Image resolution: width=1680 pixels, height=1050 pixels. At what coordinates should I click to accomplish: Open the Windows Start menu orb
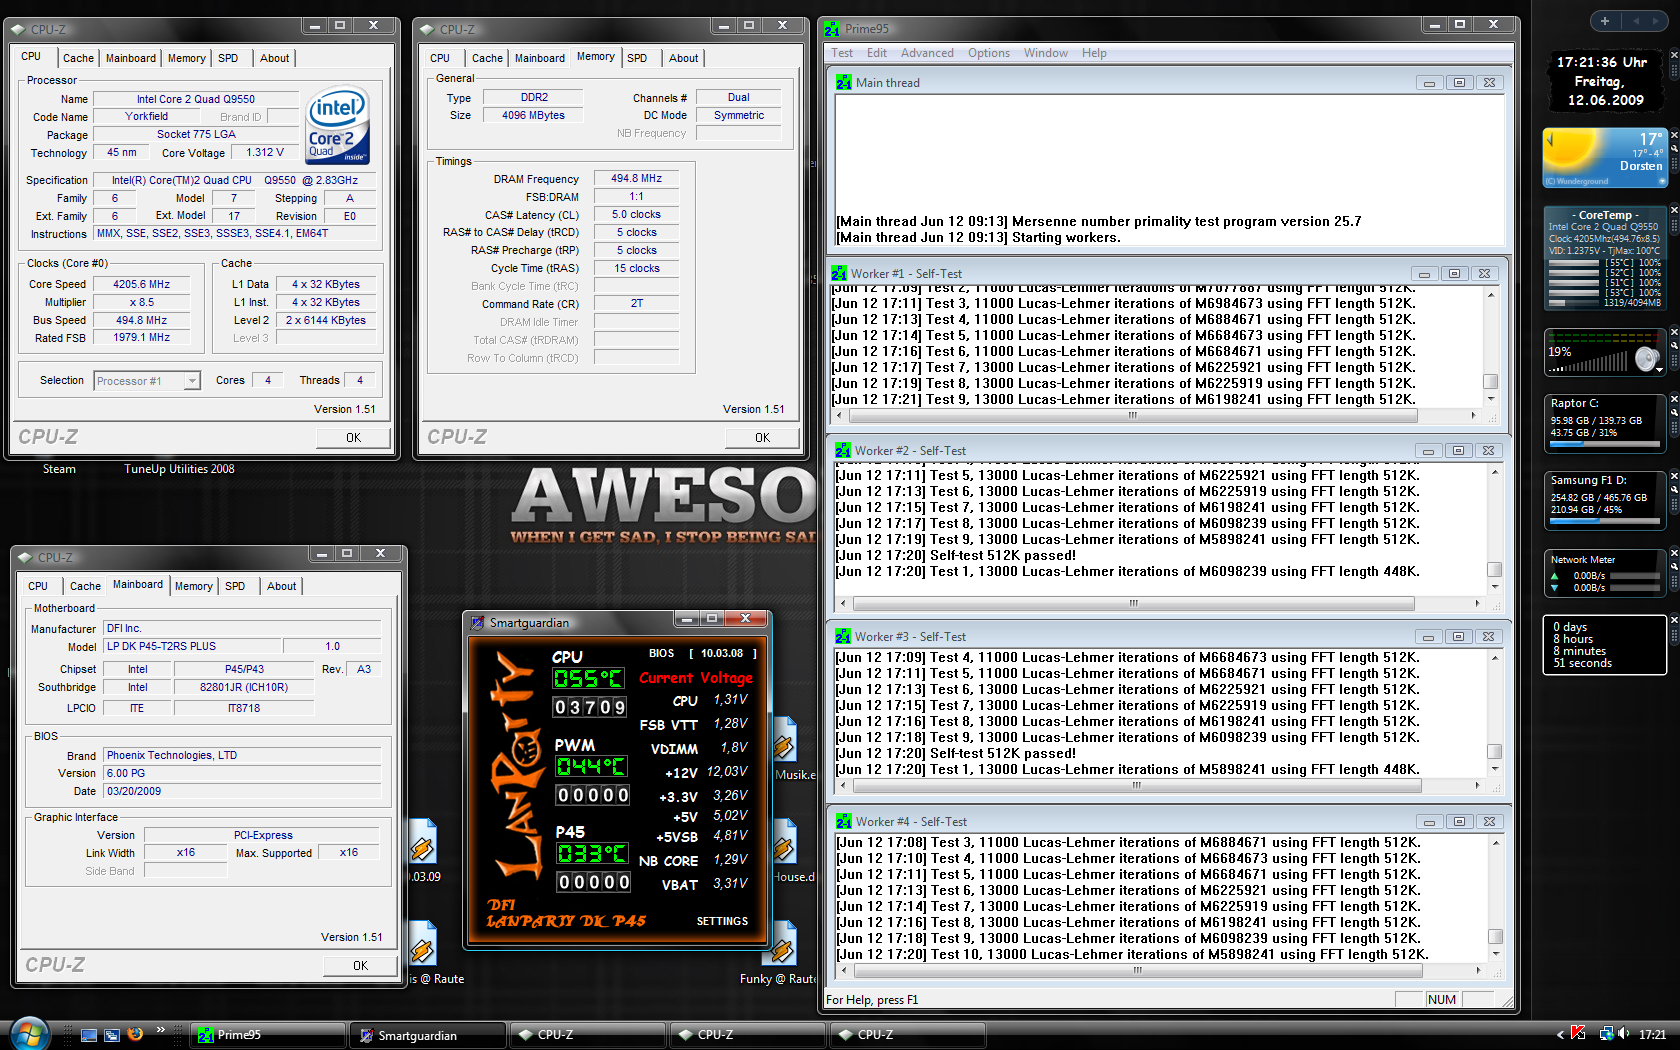28,1033
